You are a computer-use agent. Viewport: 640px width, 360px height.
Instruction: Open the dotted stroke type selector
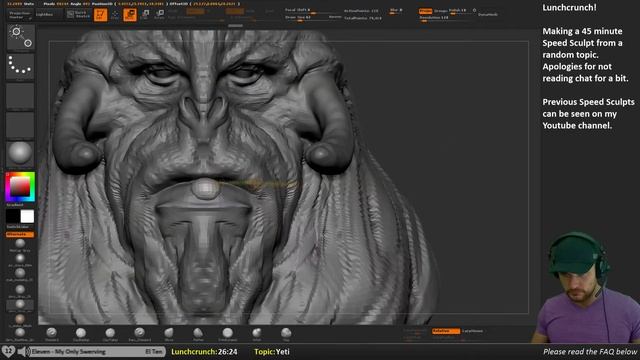20,66
